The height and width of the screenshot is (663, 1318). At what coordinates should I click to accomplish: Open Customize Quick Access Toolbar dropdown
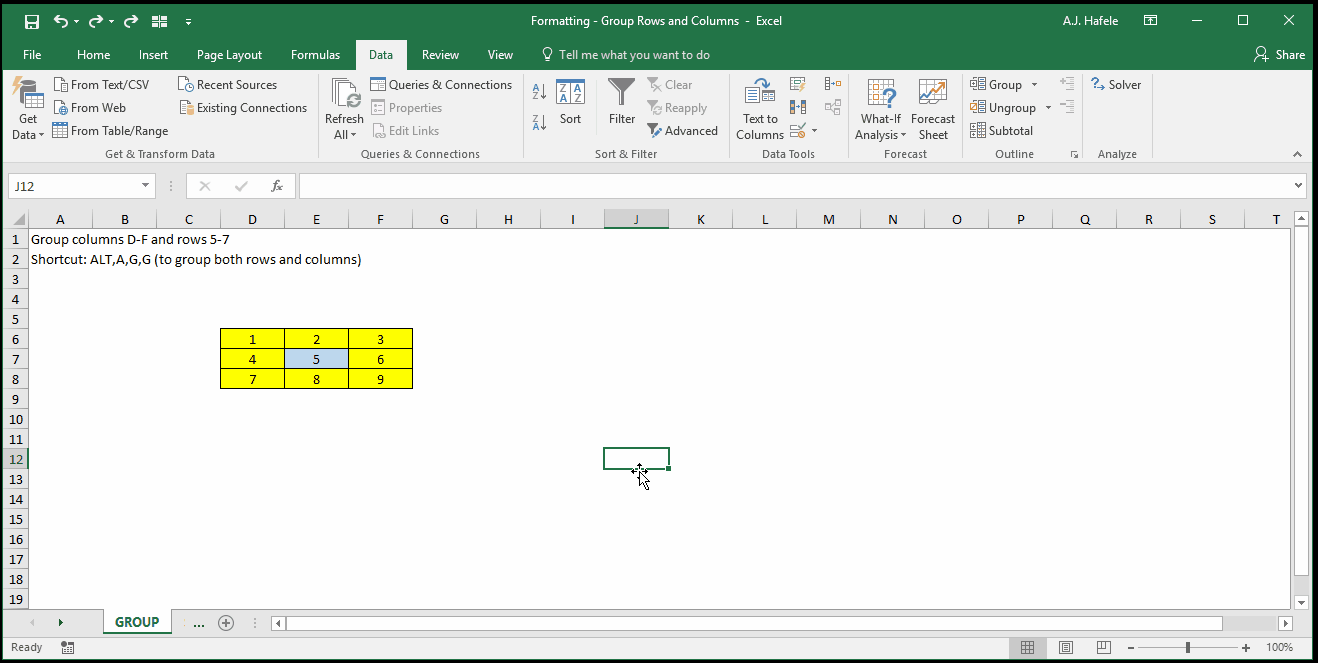click(189, 21)
